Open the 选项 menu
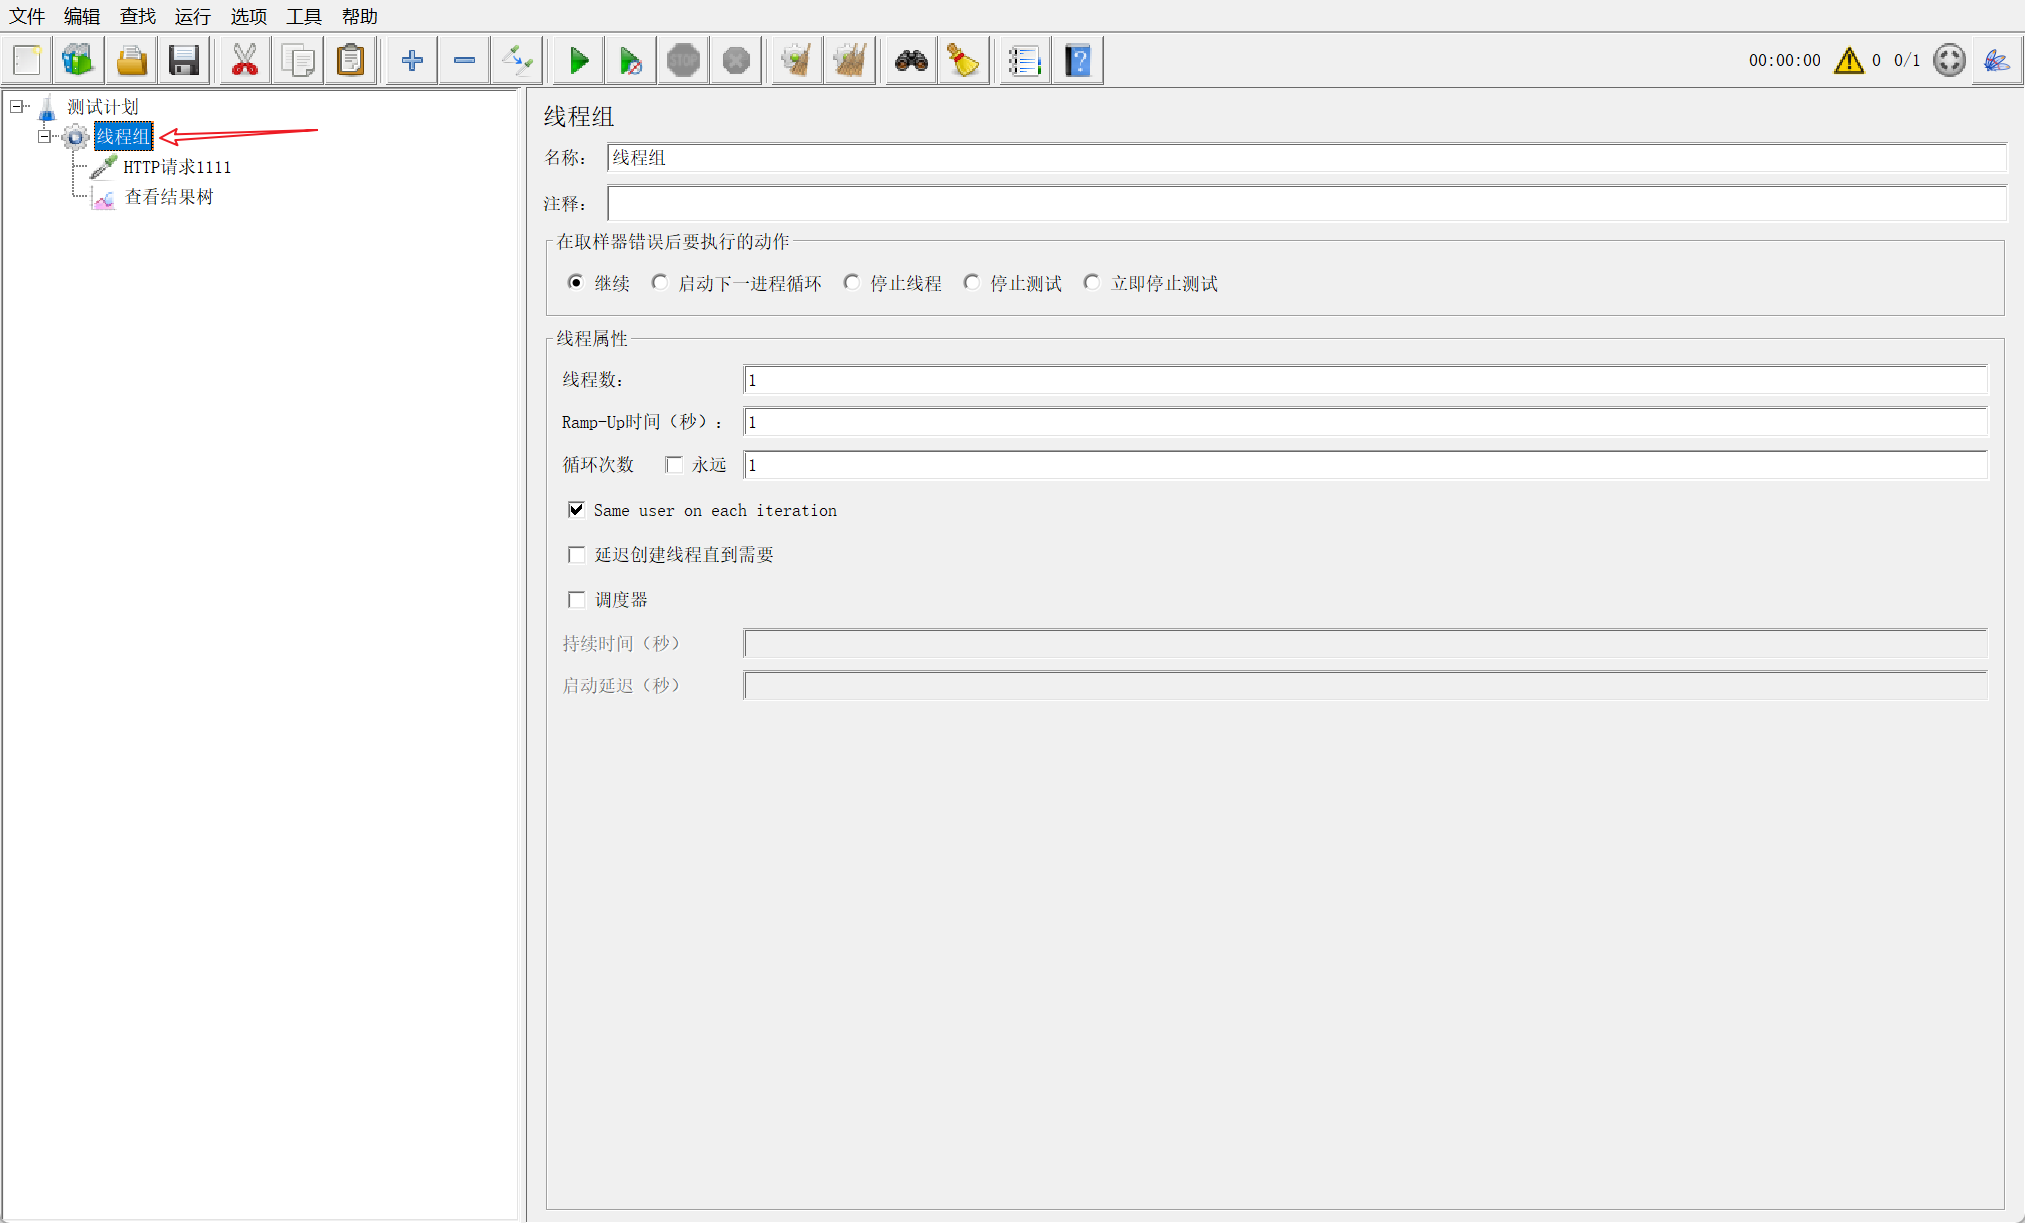The image size is (2025, 1223). click(x=249, y=16)
